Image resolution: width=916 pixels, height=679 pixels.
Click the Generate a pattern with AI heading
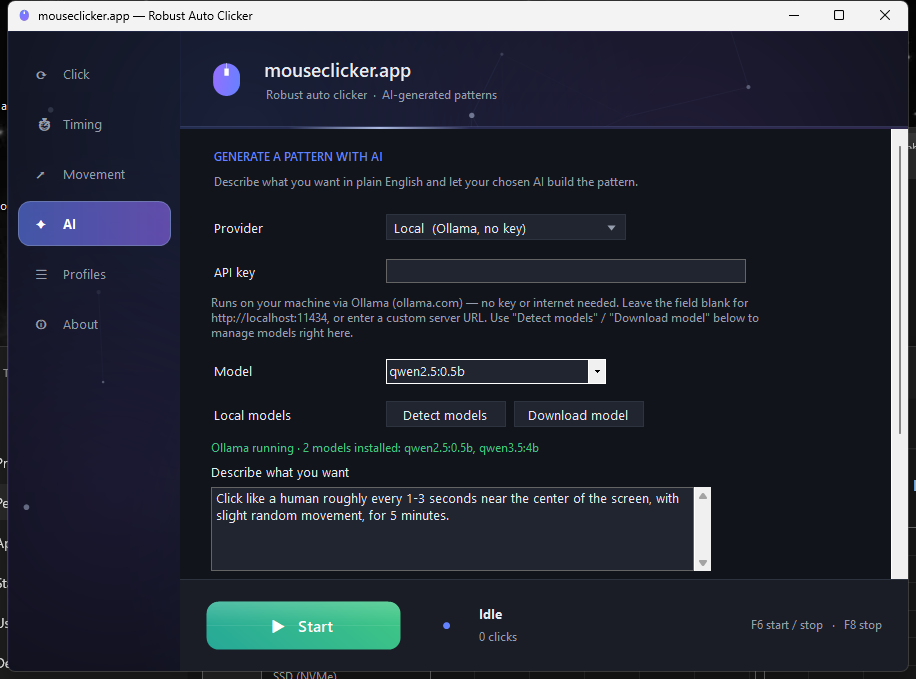[298, 157]
